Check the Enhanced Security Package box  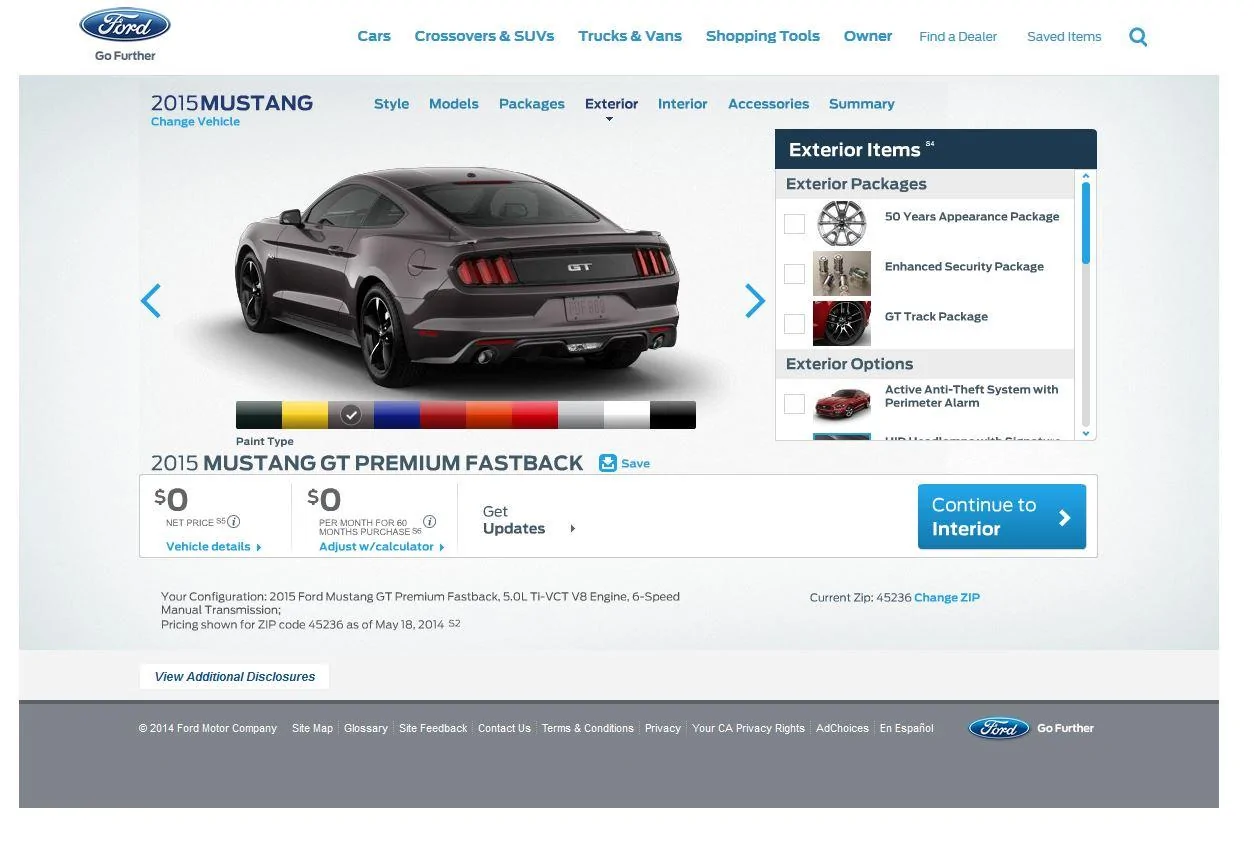click(794, 273)
